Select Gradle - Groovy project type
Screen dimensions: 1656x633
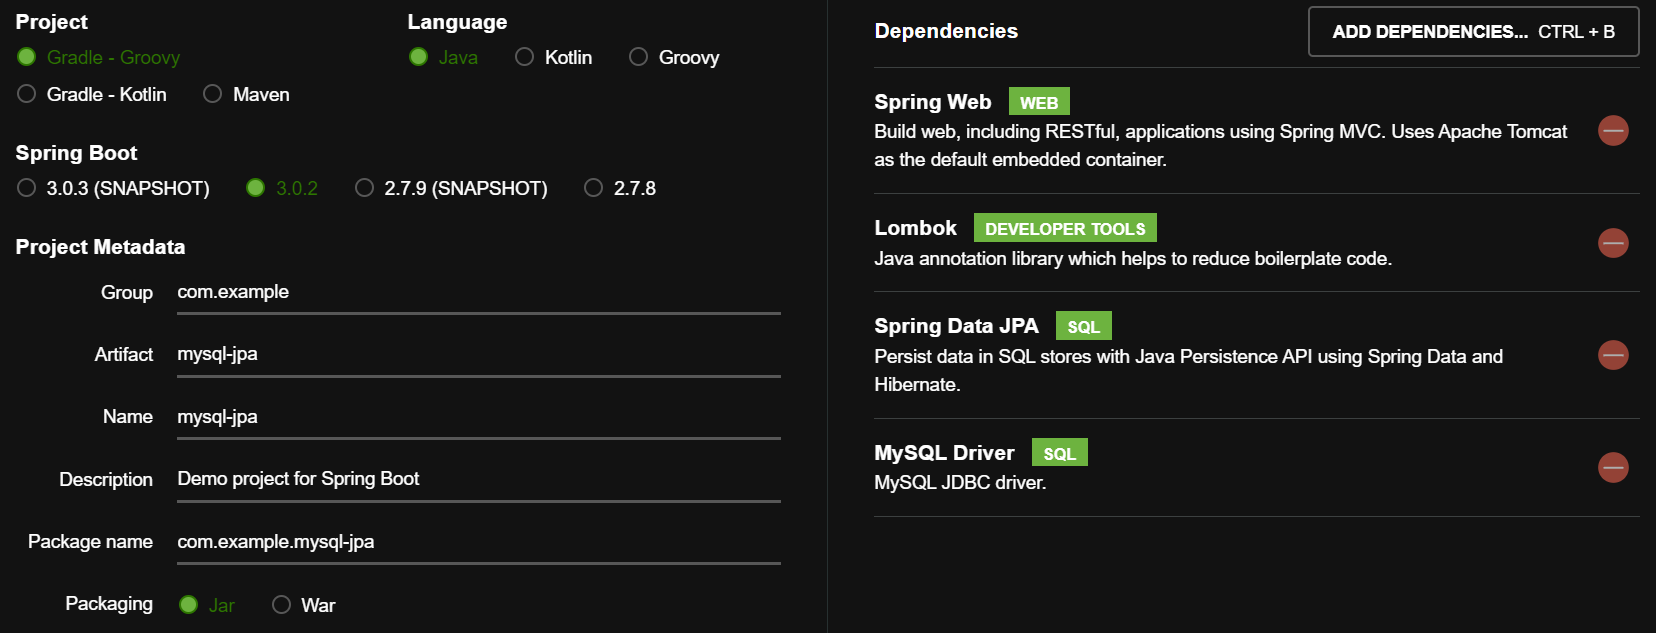click(x=99, y=57)
